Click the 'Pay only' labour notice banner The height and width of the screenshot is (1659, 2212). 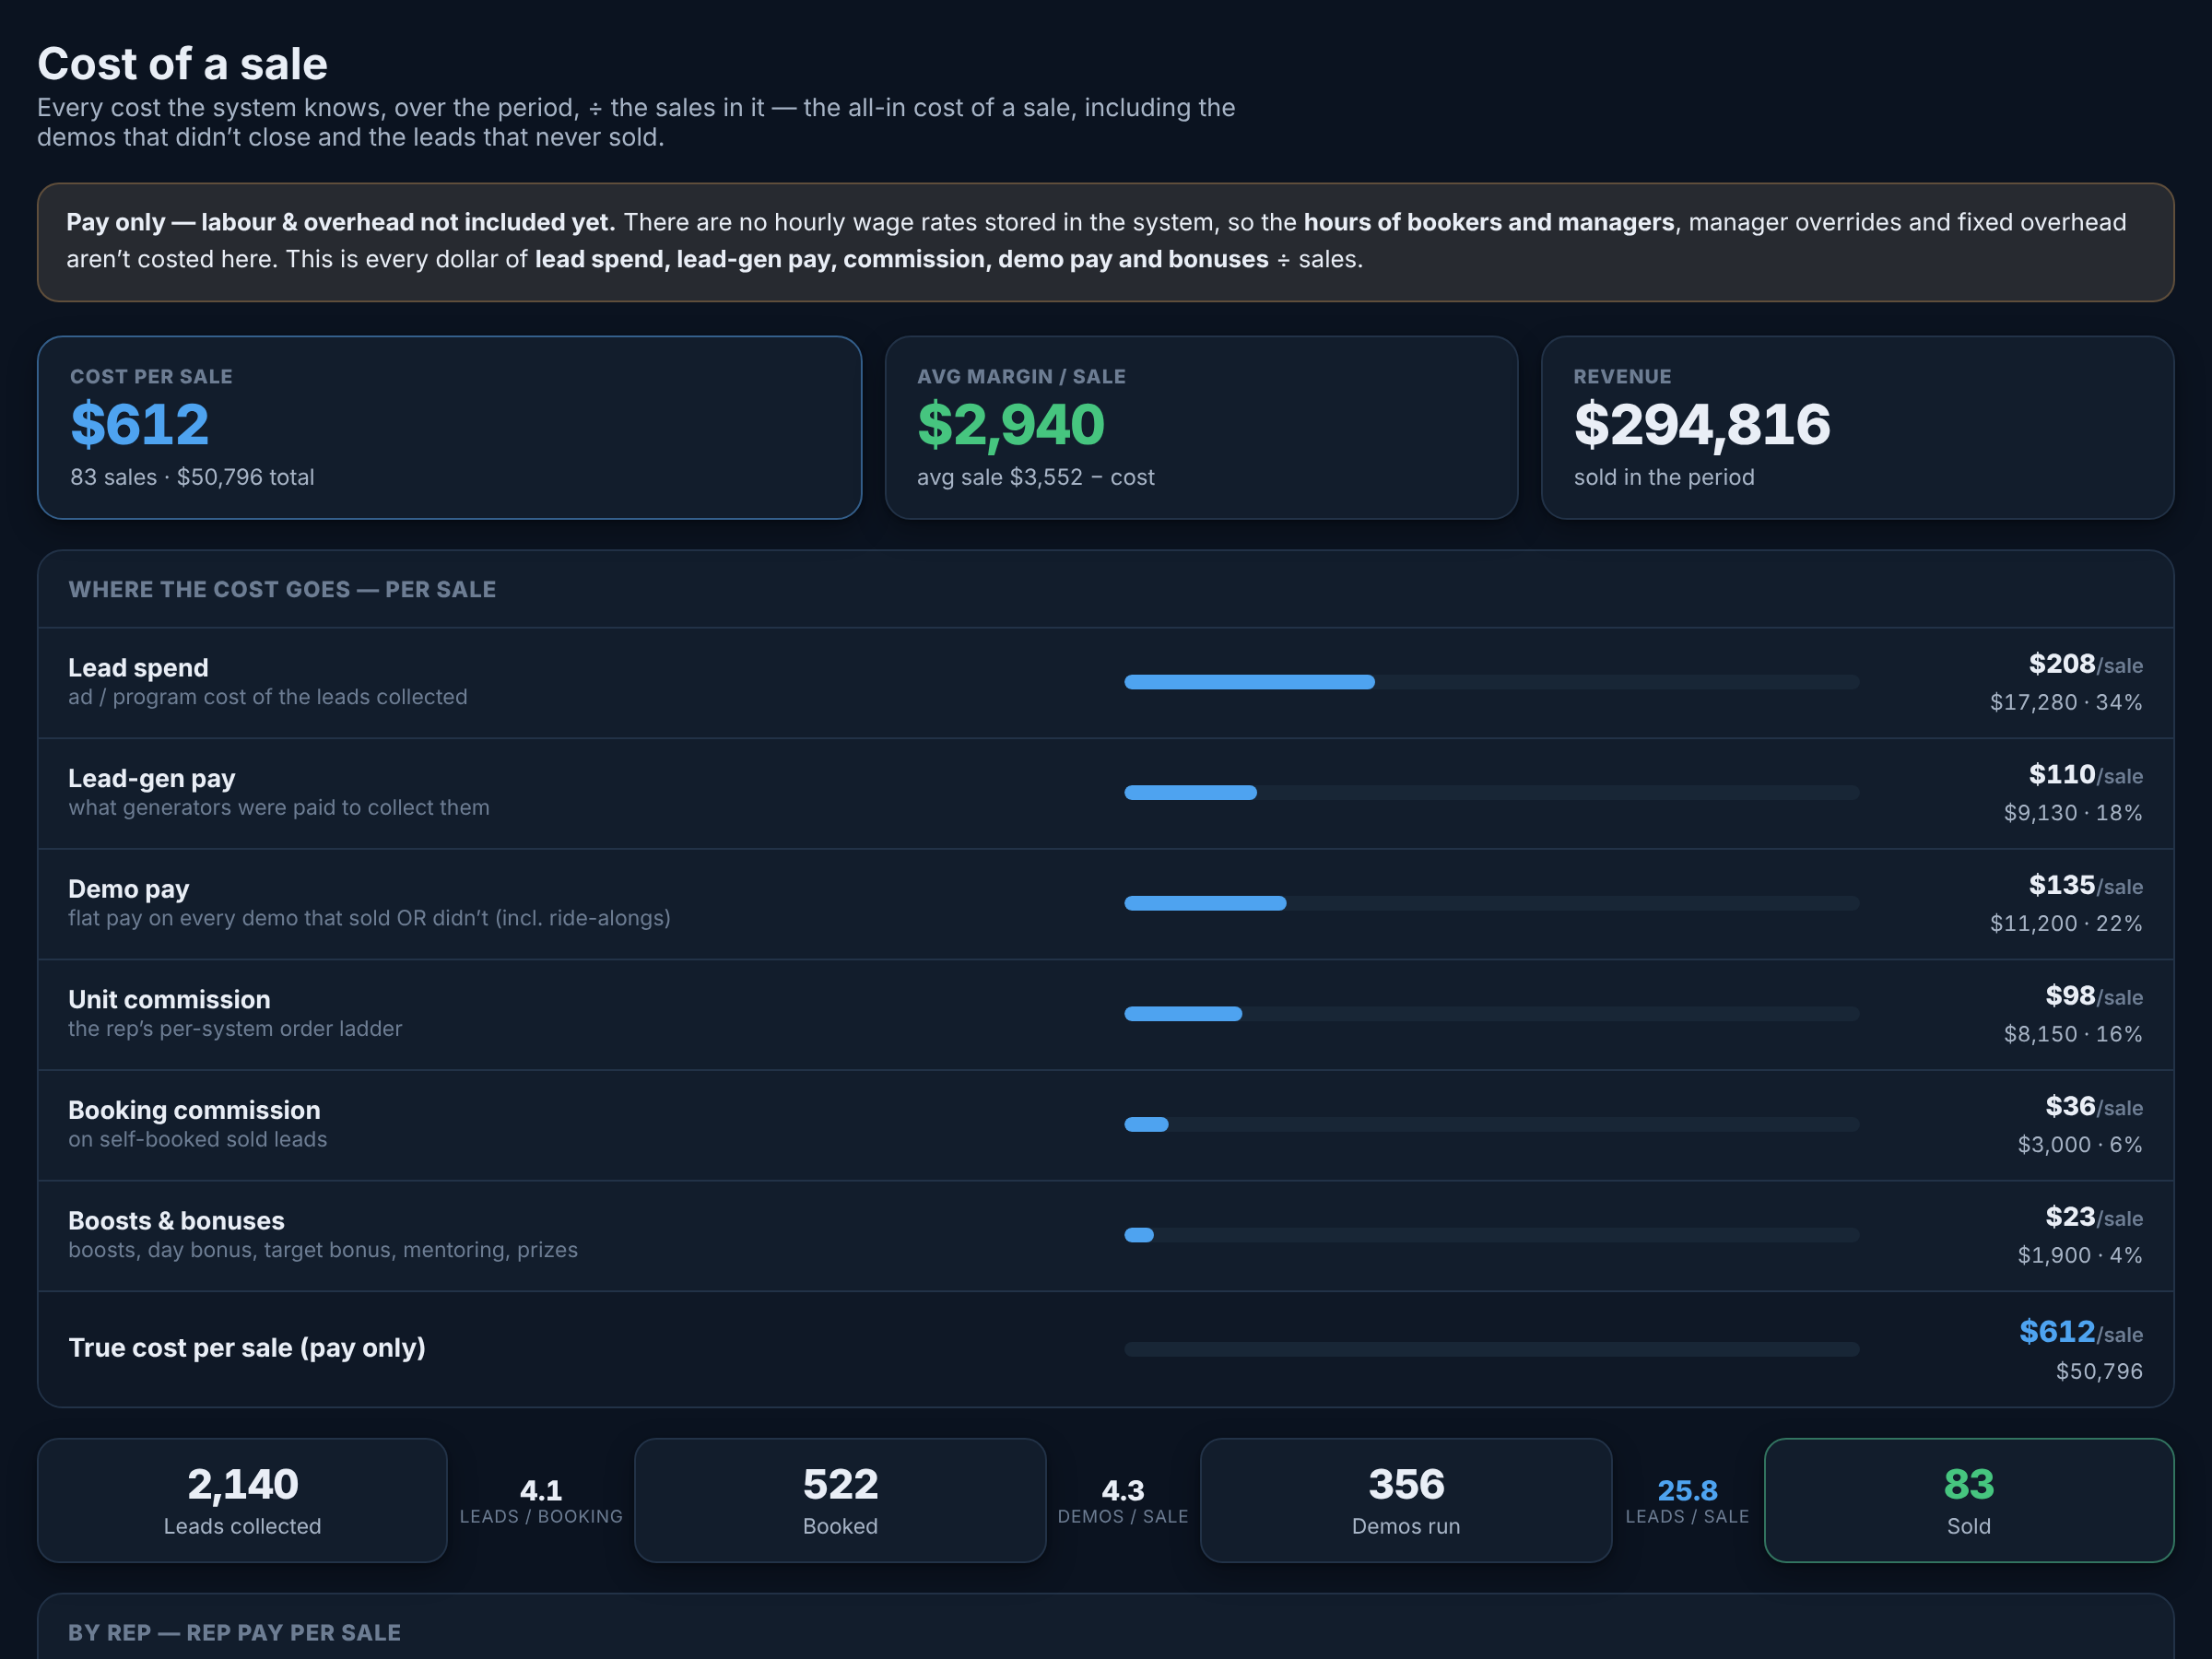(x=1106, y=242)
